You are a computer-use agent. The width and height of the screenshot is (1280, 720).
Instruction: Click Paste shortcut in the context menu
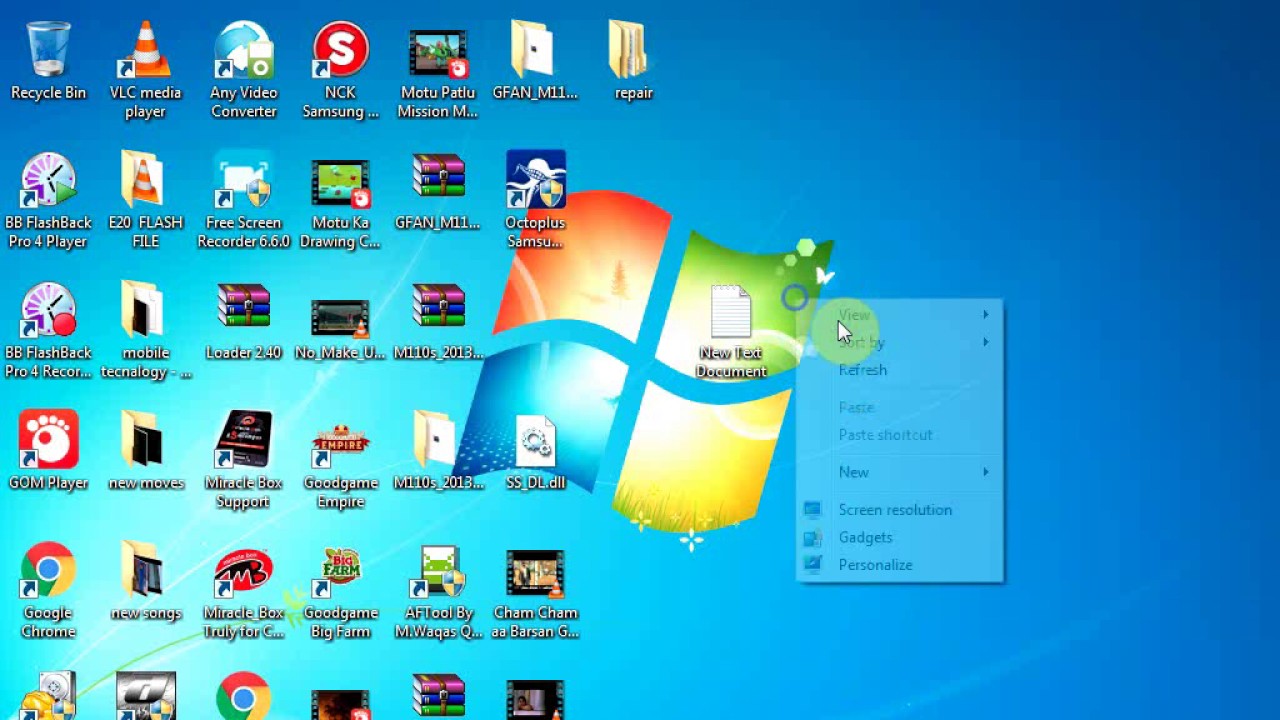[x=900, y=435]
